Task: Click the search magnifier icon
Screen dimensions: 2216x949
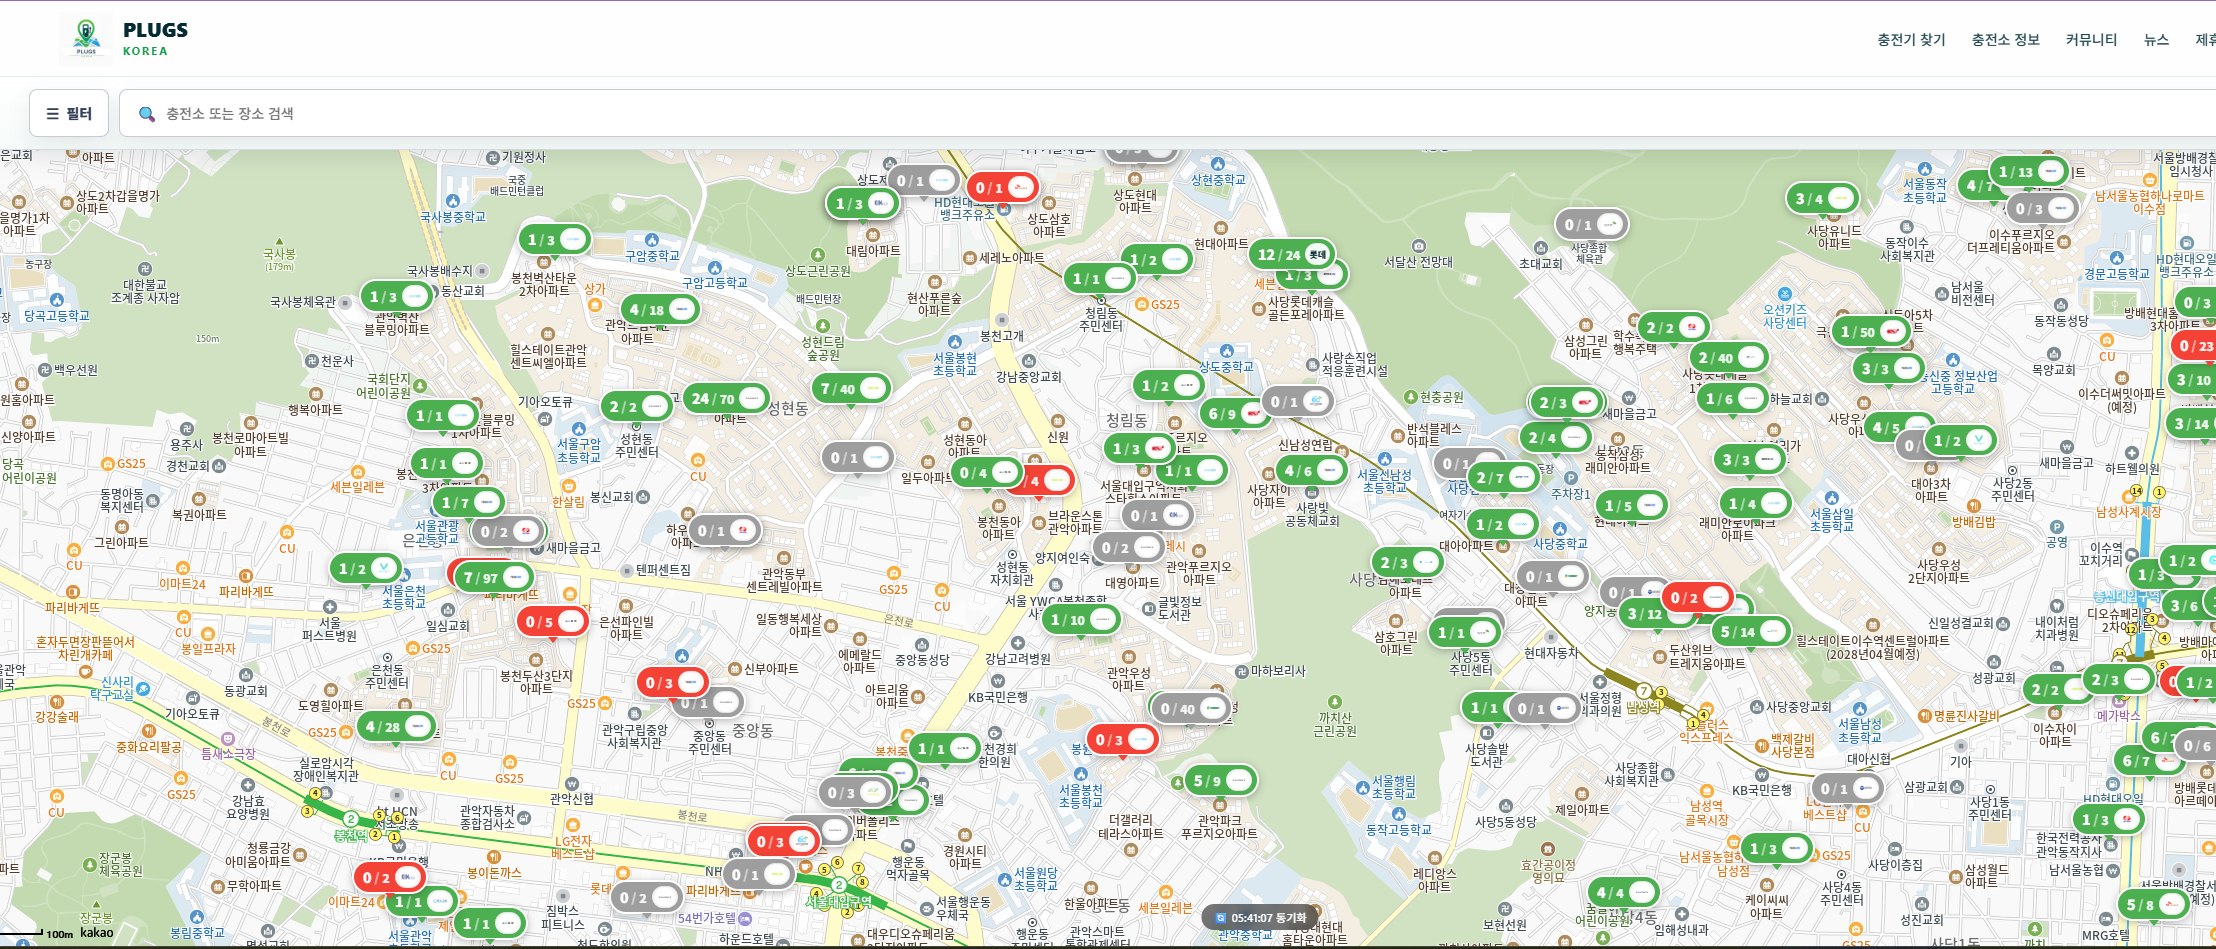Action: pyautogui.click(x=146, y=114)
